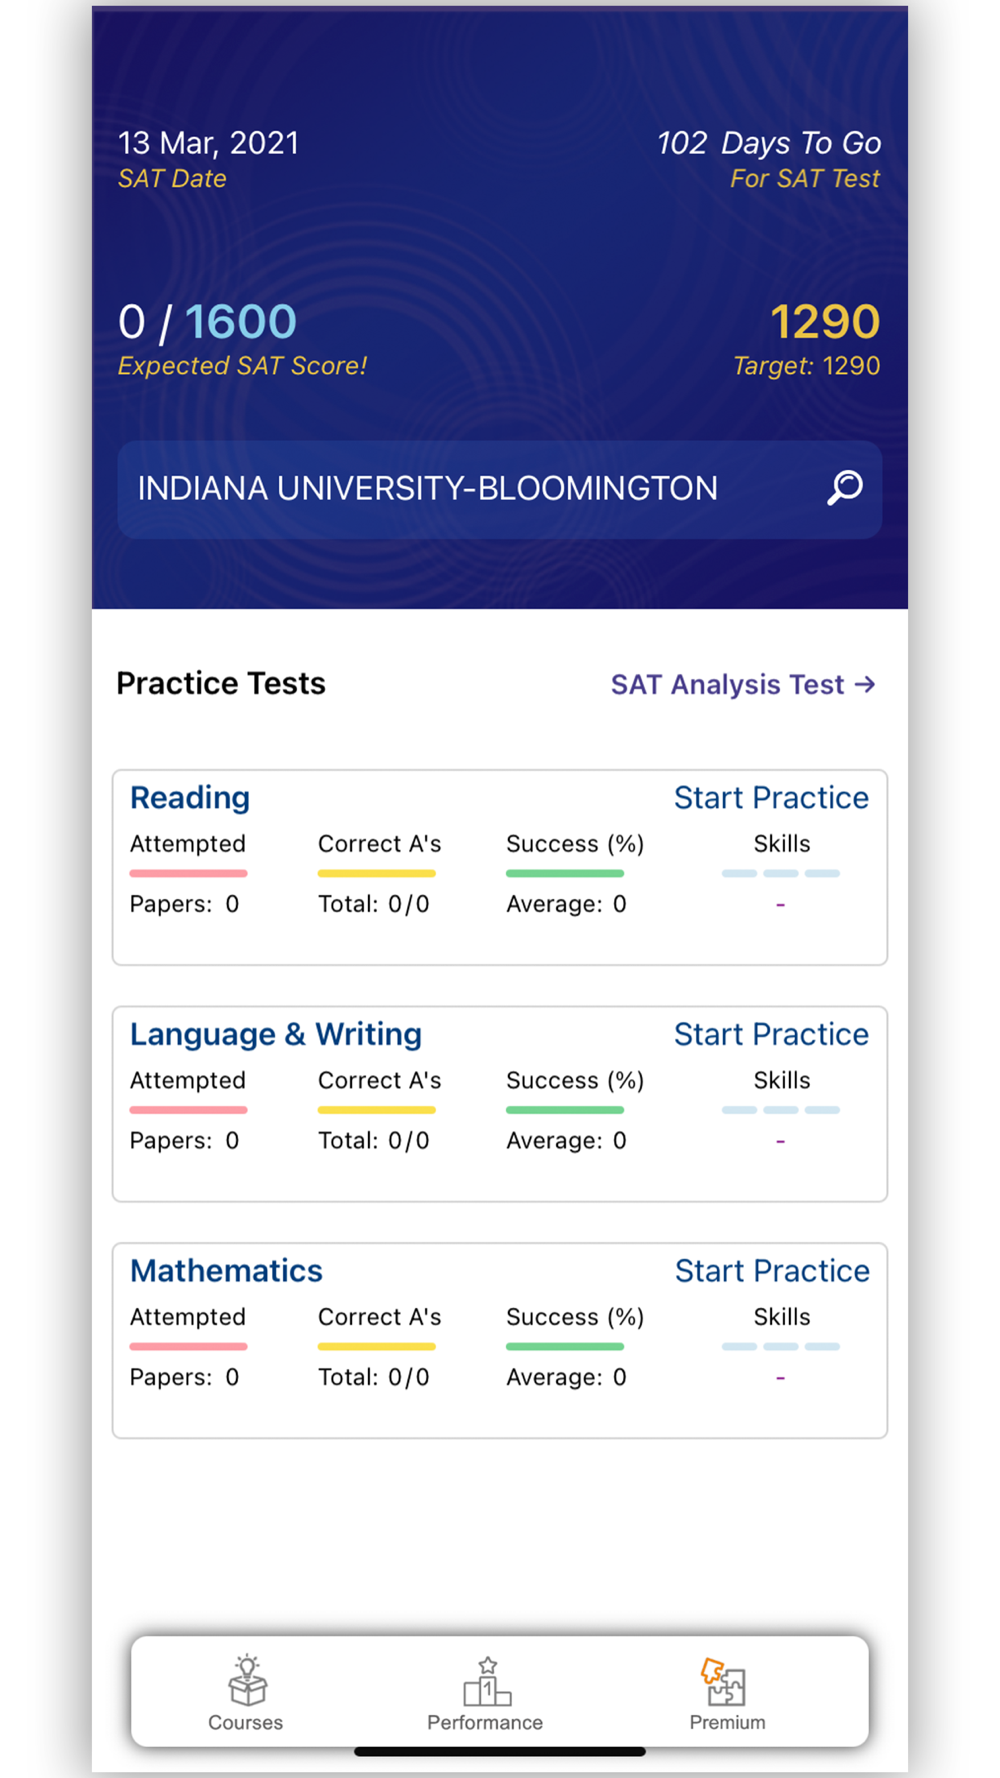Open the Mathematics section title

point(226,1270)
